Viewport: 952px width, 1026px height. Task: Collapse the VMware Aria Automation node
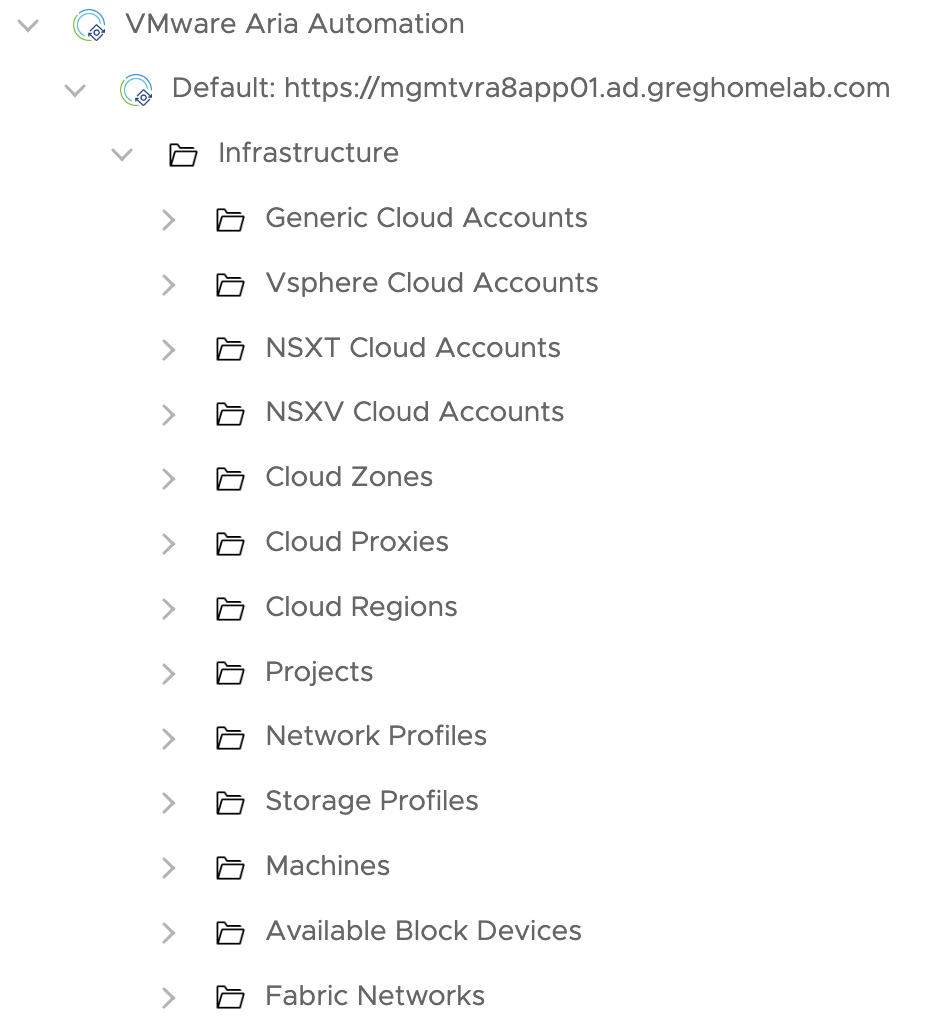(28, 26)
